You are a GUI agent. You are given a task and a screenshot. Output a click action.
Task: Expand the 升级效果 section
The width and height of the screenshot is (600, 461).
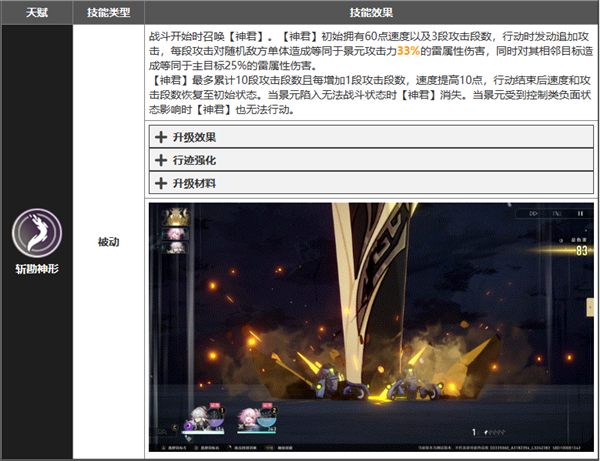(371, 137)
